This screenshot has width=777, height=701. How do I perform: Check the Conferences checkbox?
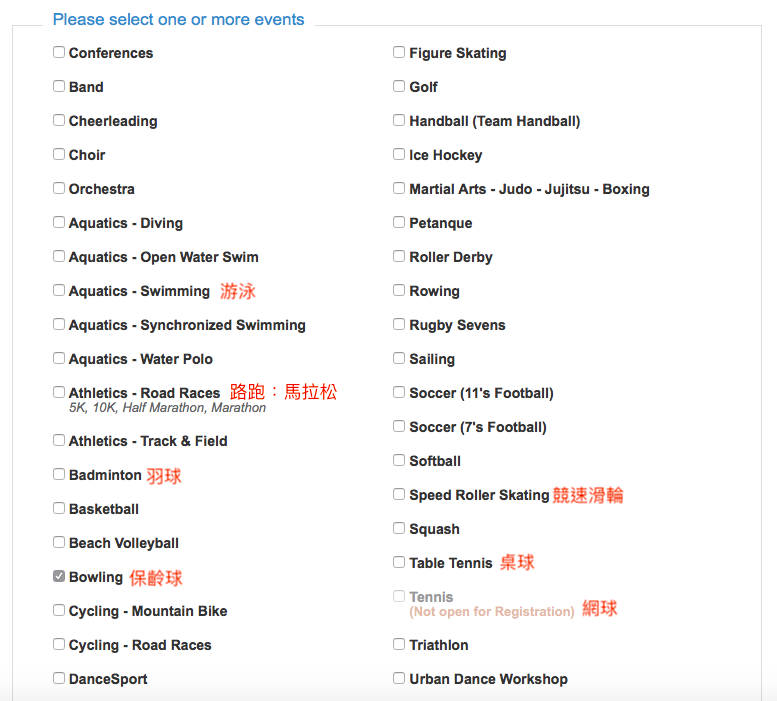click(59, 52)
